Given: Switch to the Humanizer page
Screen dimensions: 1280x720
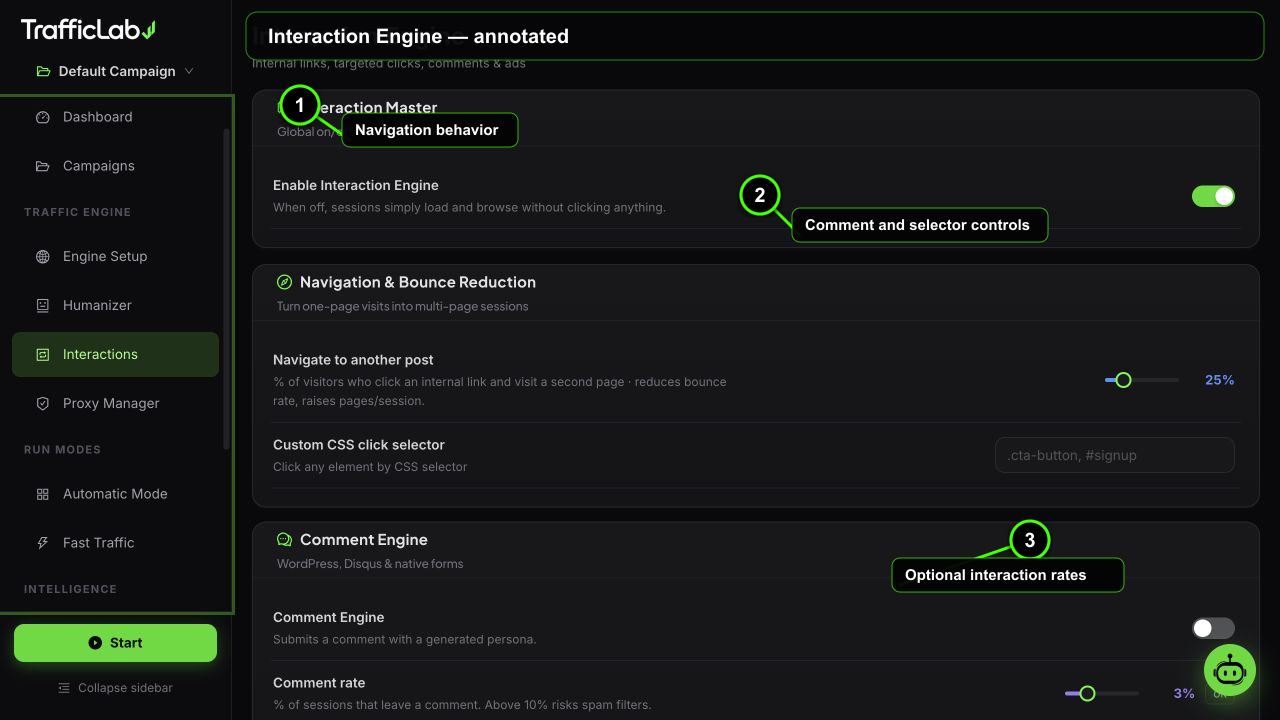Looking at the screenshot, I should point(115,305).
